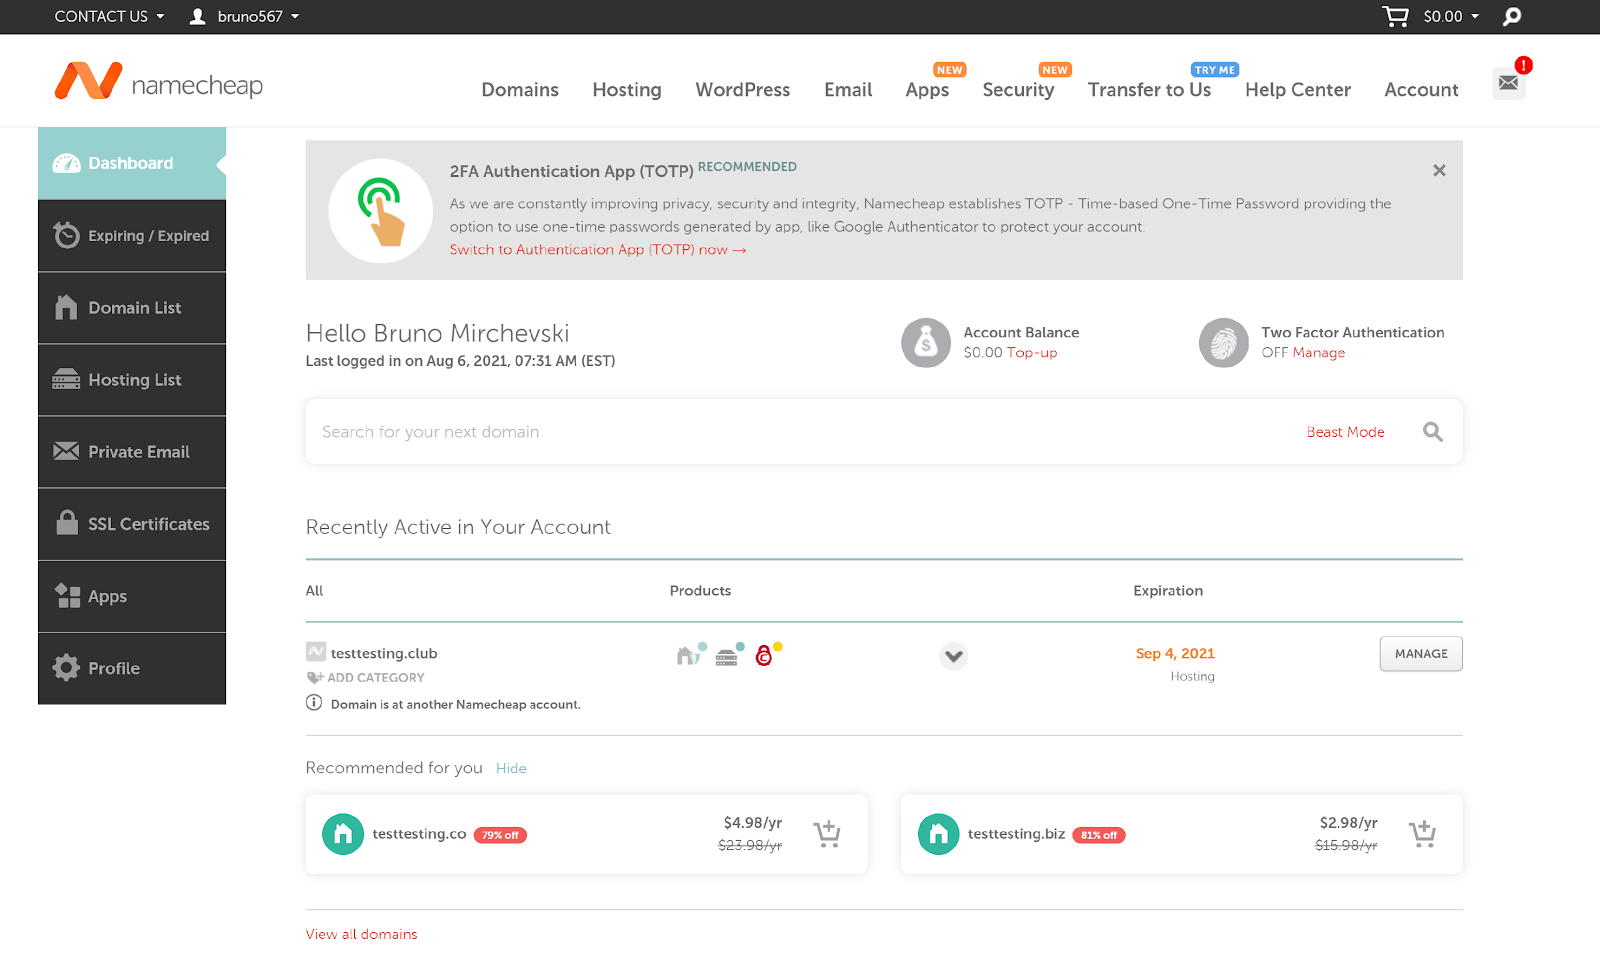Open the Transfer to Us menu

1149,90
